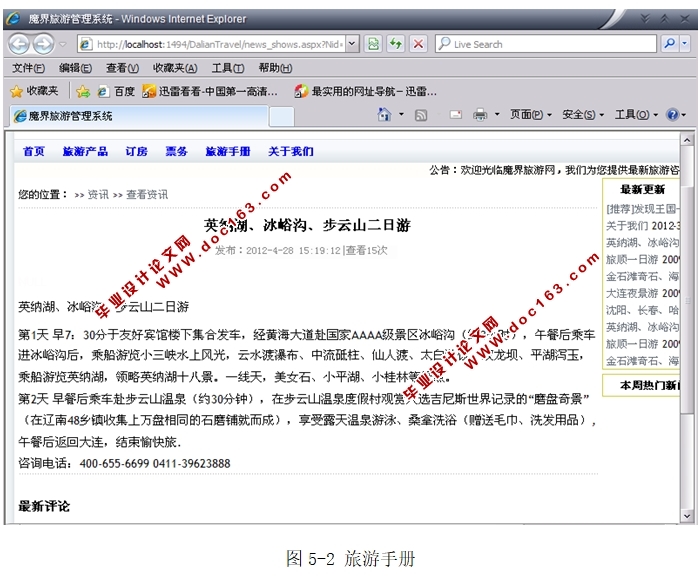The width and height of the screenshot is (698, 577).
Task: Click the blank New Tab button
Action: coord(282,117)
